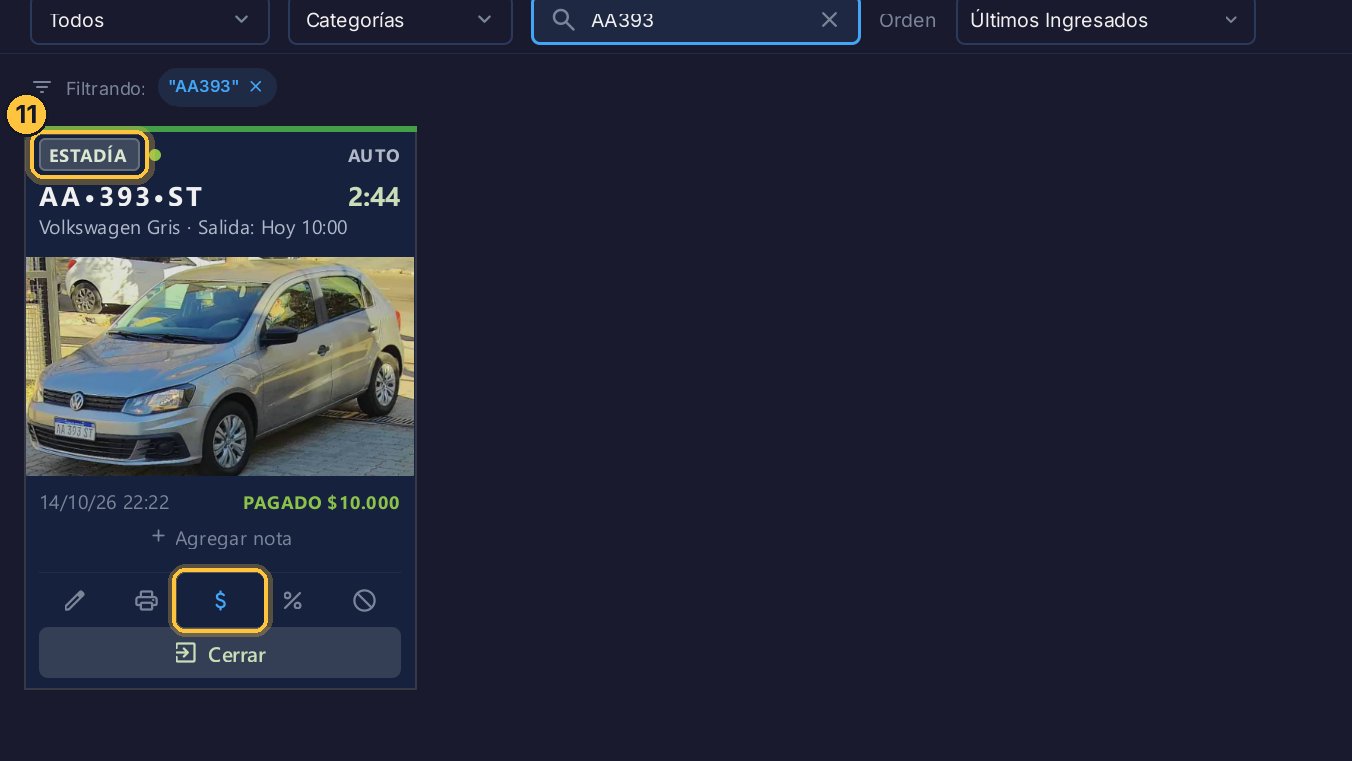Click the PAGADO $10.000 label

coord(321,503)
